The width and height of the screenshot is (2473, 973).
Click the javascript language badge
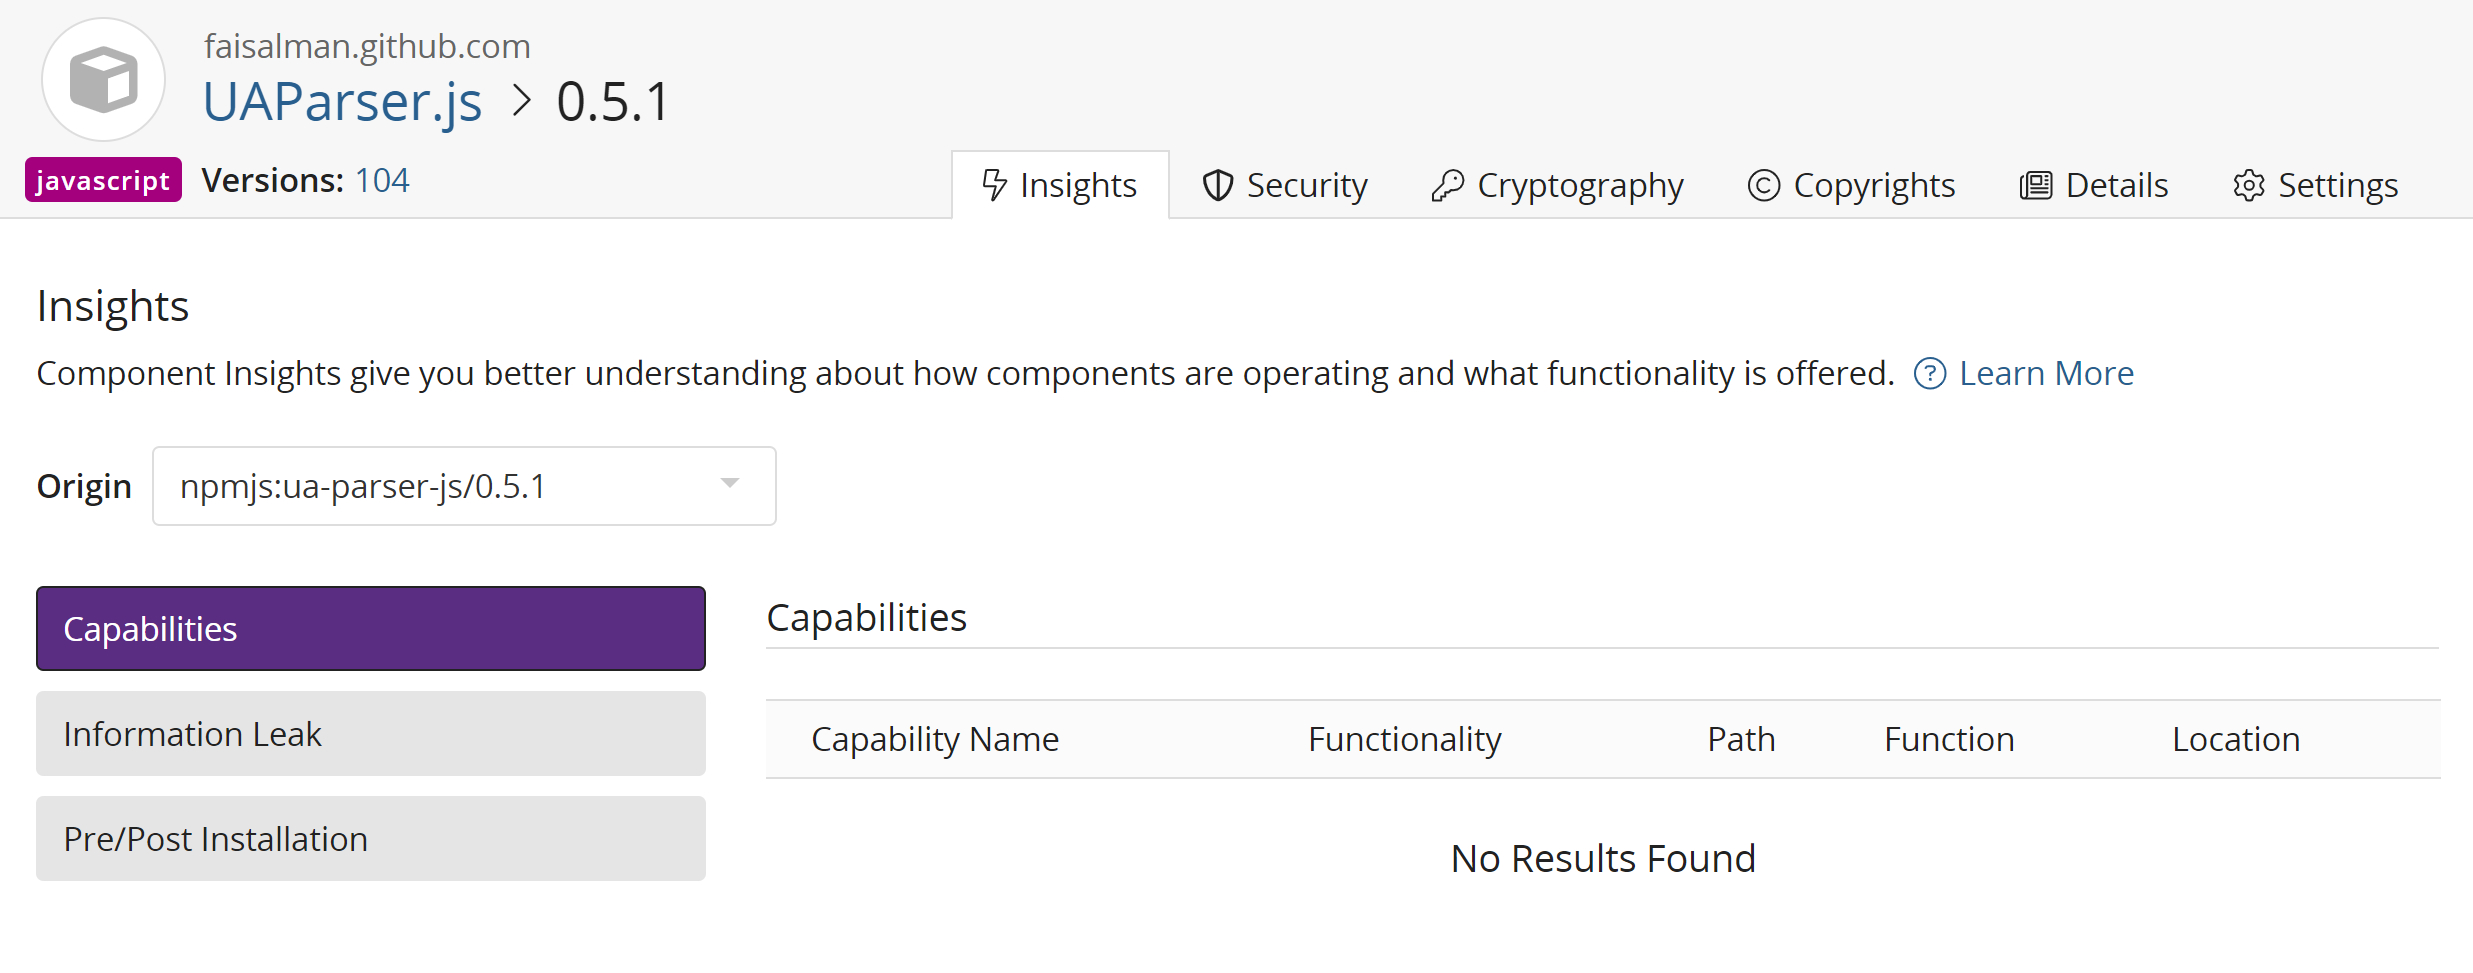[102, 180]
